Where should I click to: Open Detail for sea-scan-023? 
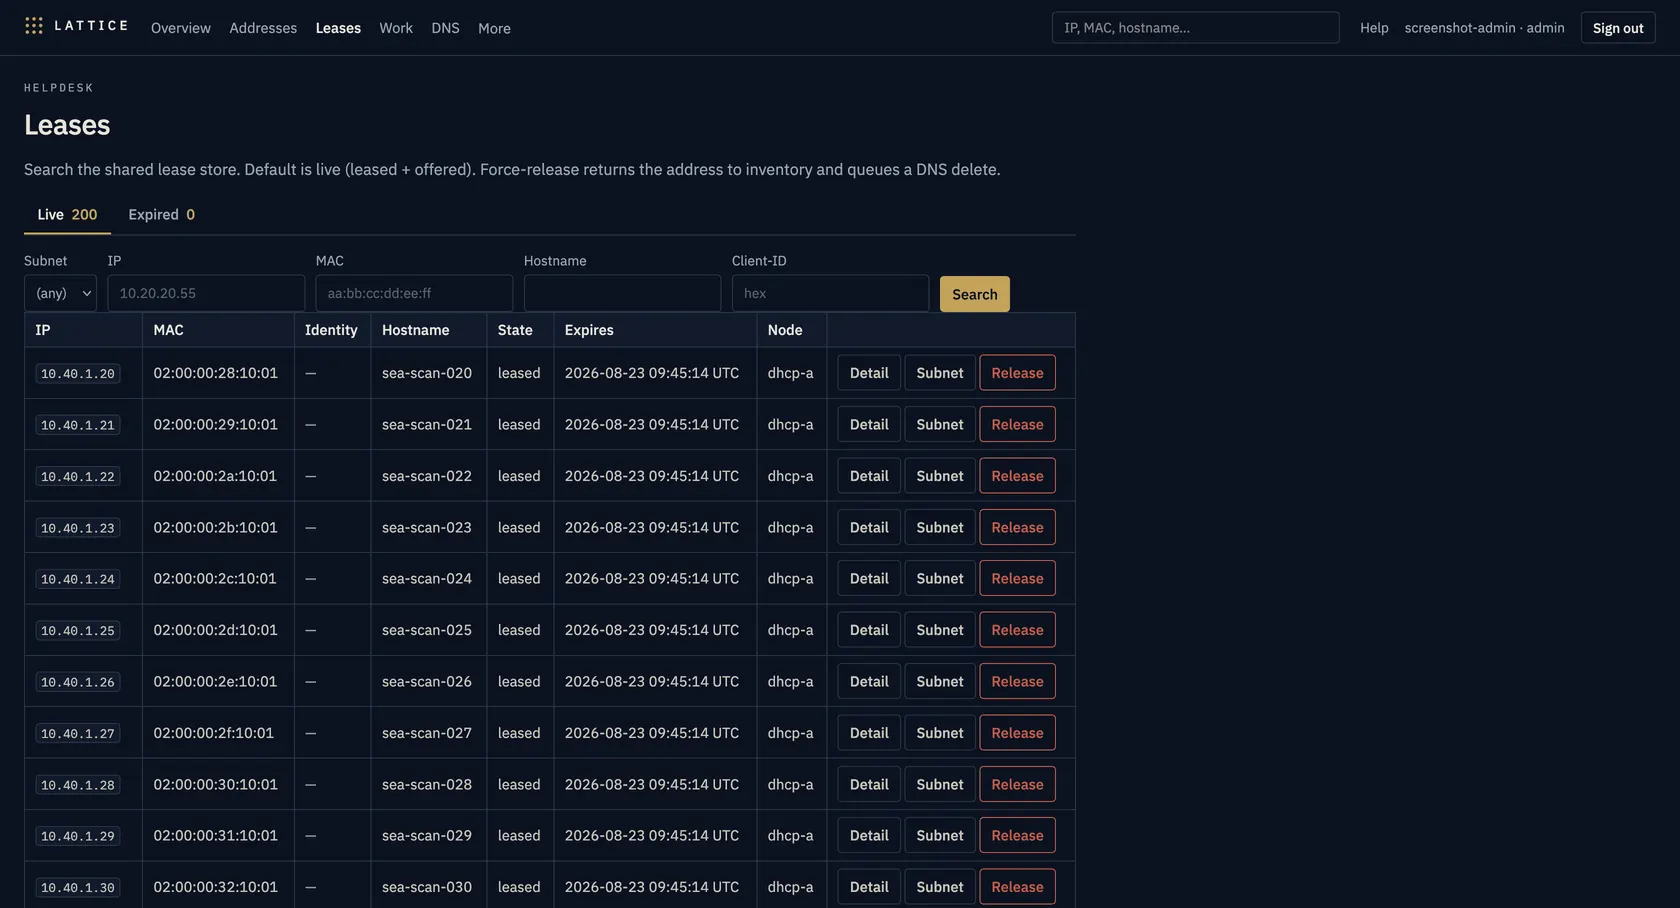tap(869, 527)
